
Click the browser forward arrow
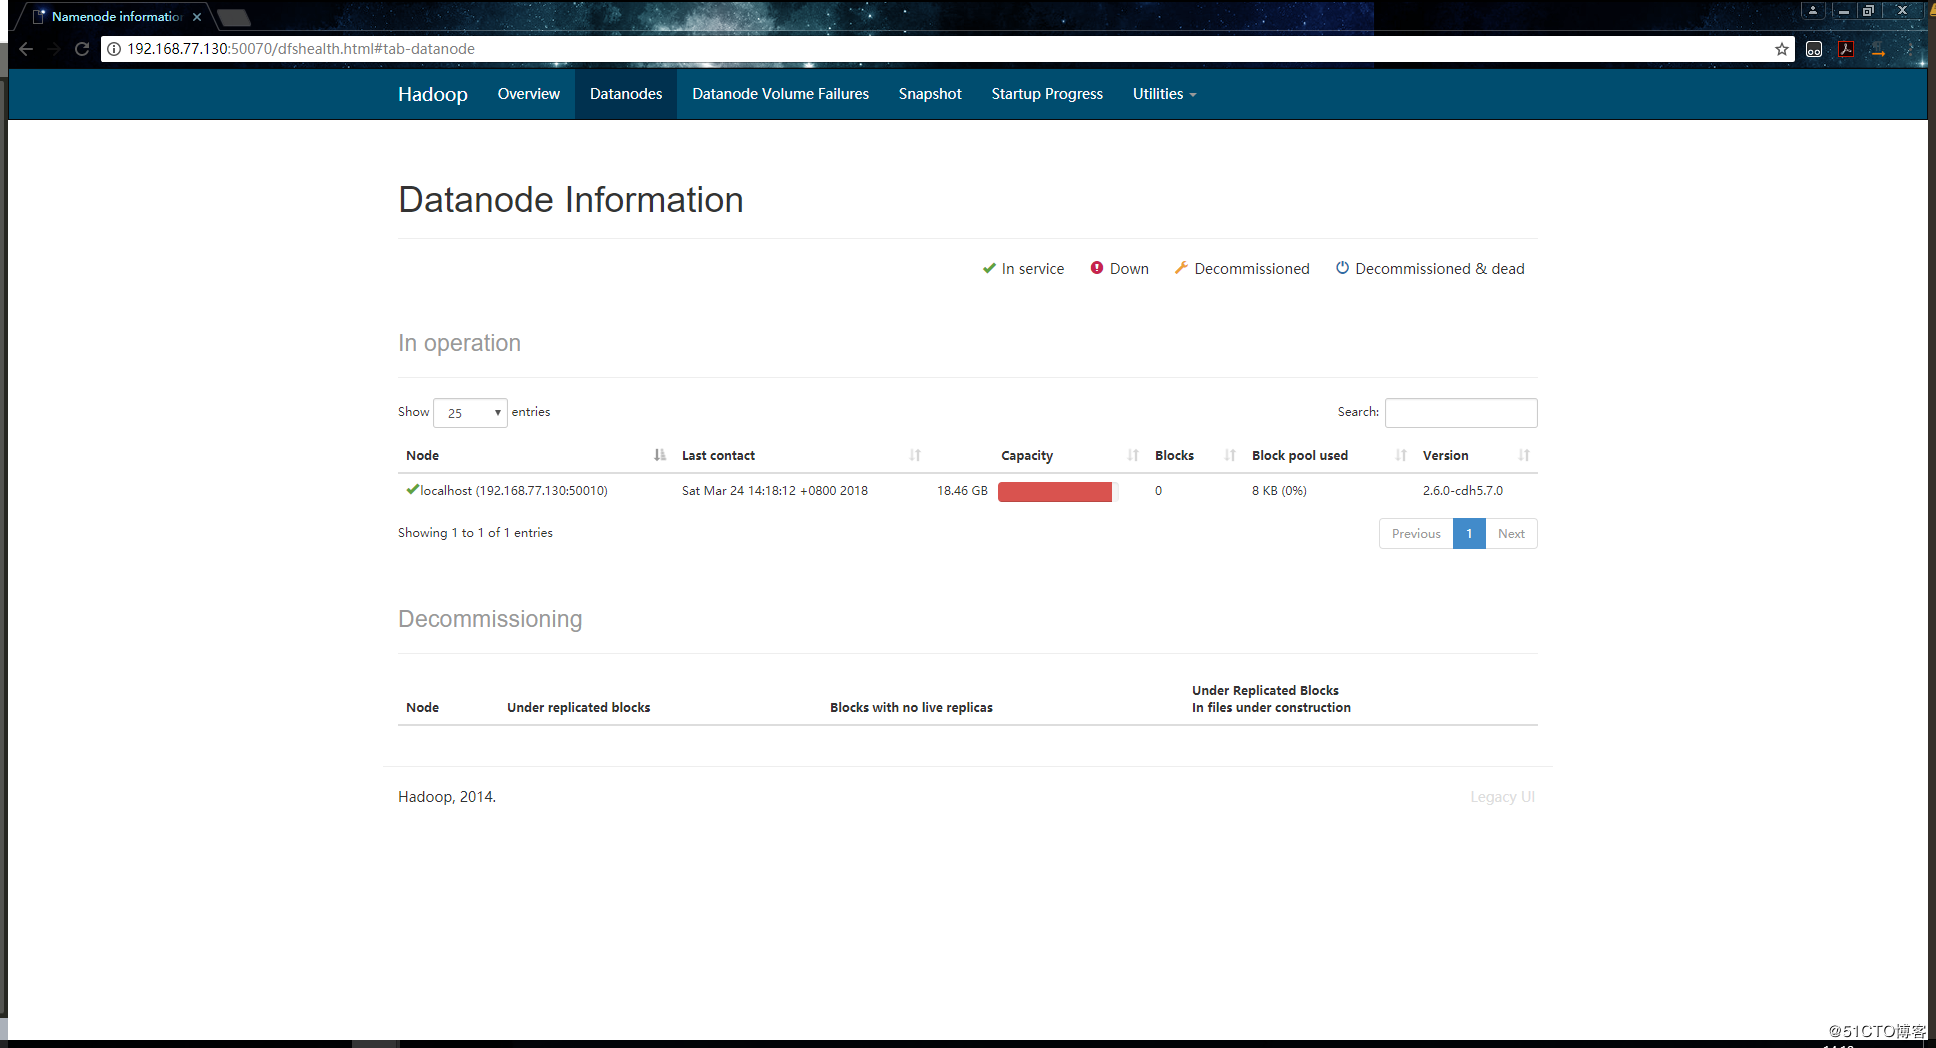pos(54,49)
